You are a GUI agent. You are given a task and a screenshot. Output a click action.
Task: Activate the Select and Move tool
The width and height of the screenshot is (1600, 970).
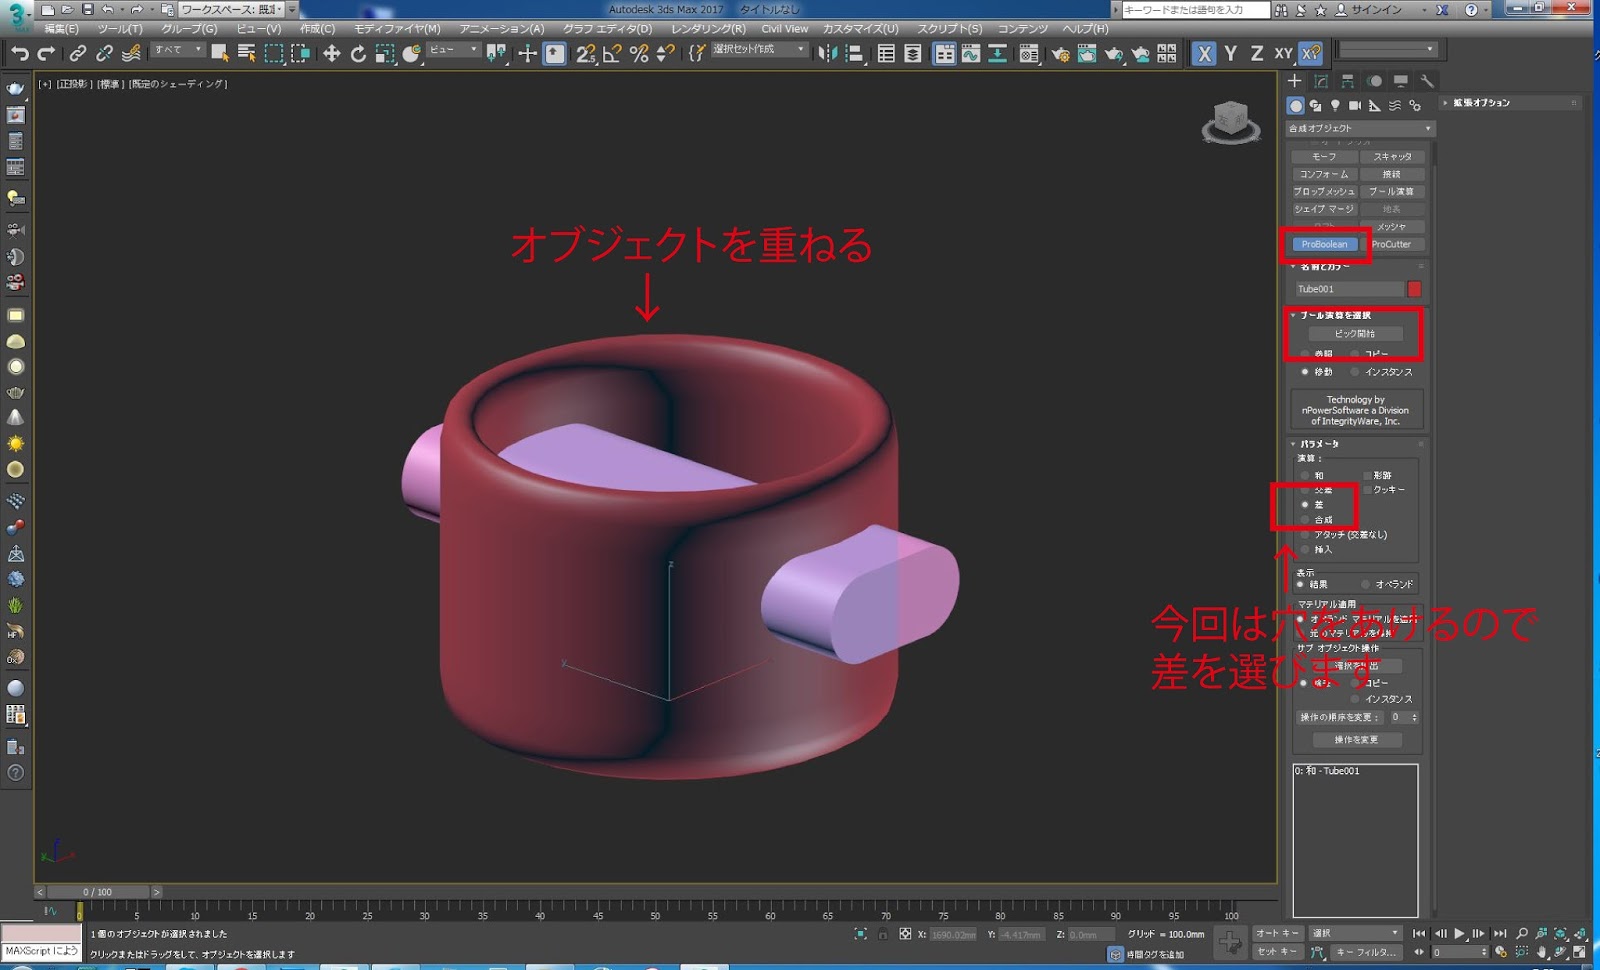click(x=332, y=54)
